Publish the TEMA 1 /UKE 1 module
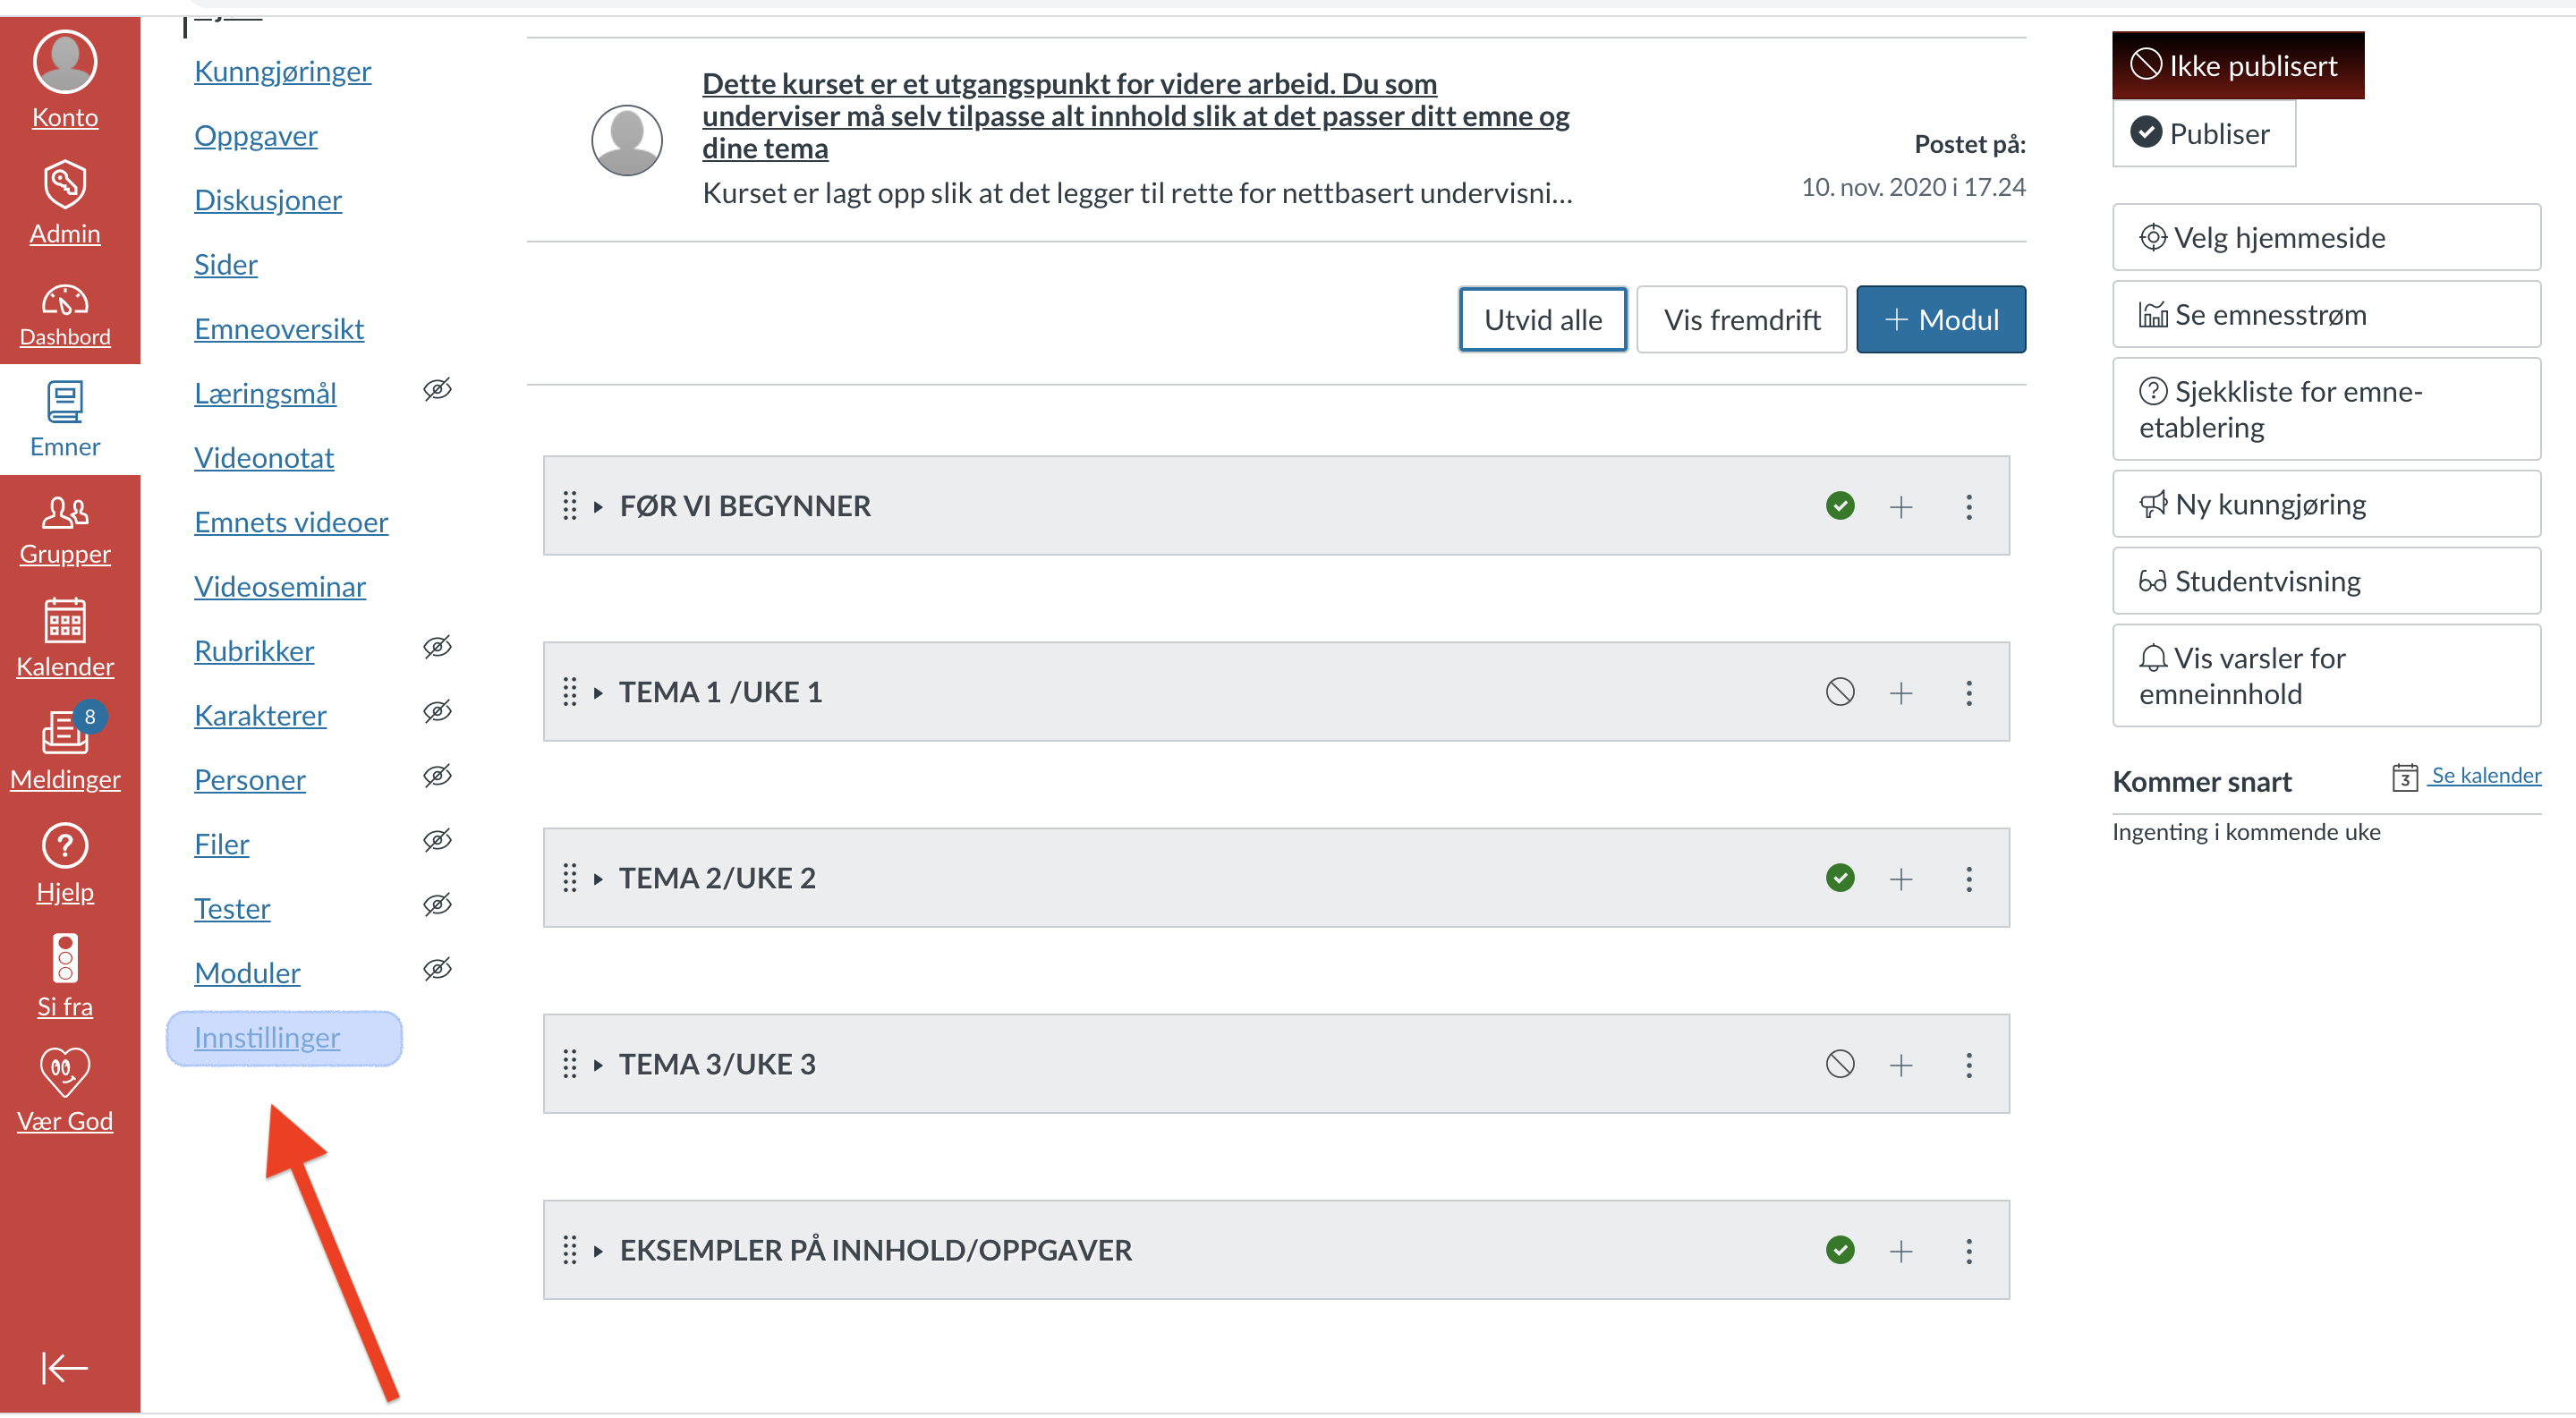 tap(1839, 693)
